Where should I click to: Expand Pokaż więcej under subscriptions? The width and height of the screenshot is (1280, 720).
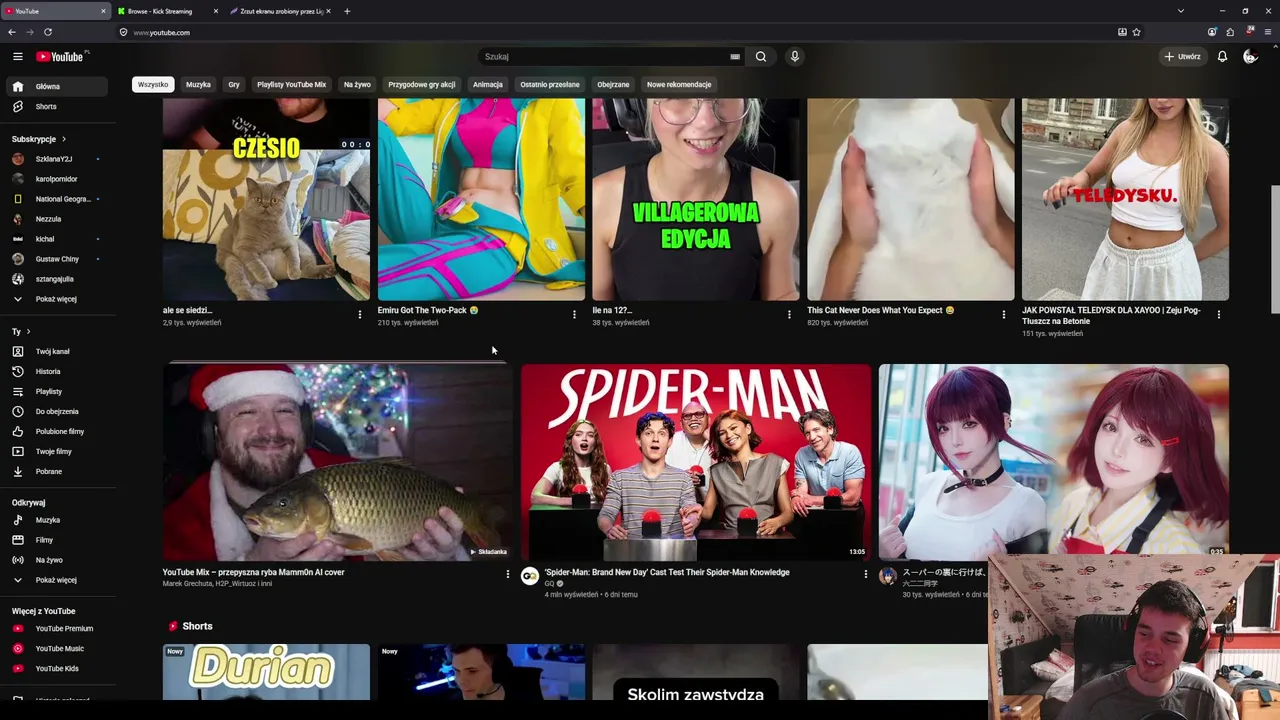pyautogui.click(x=59, y=299)
